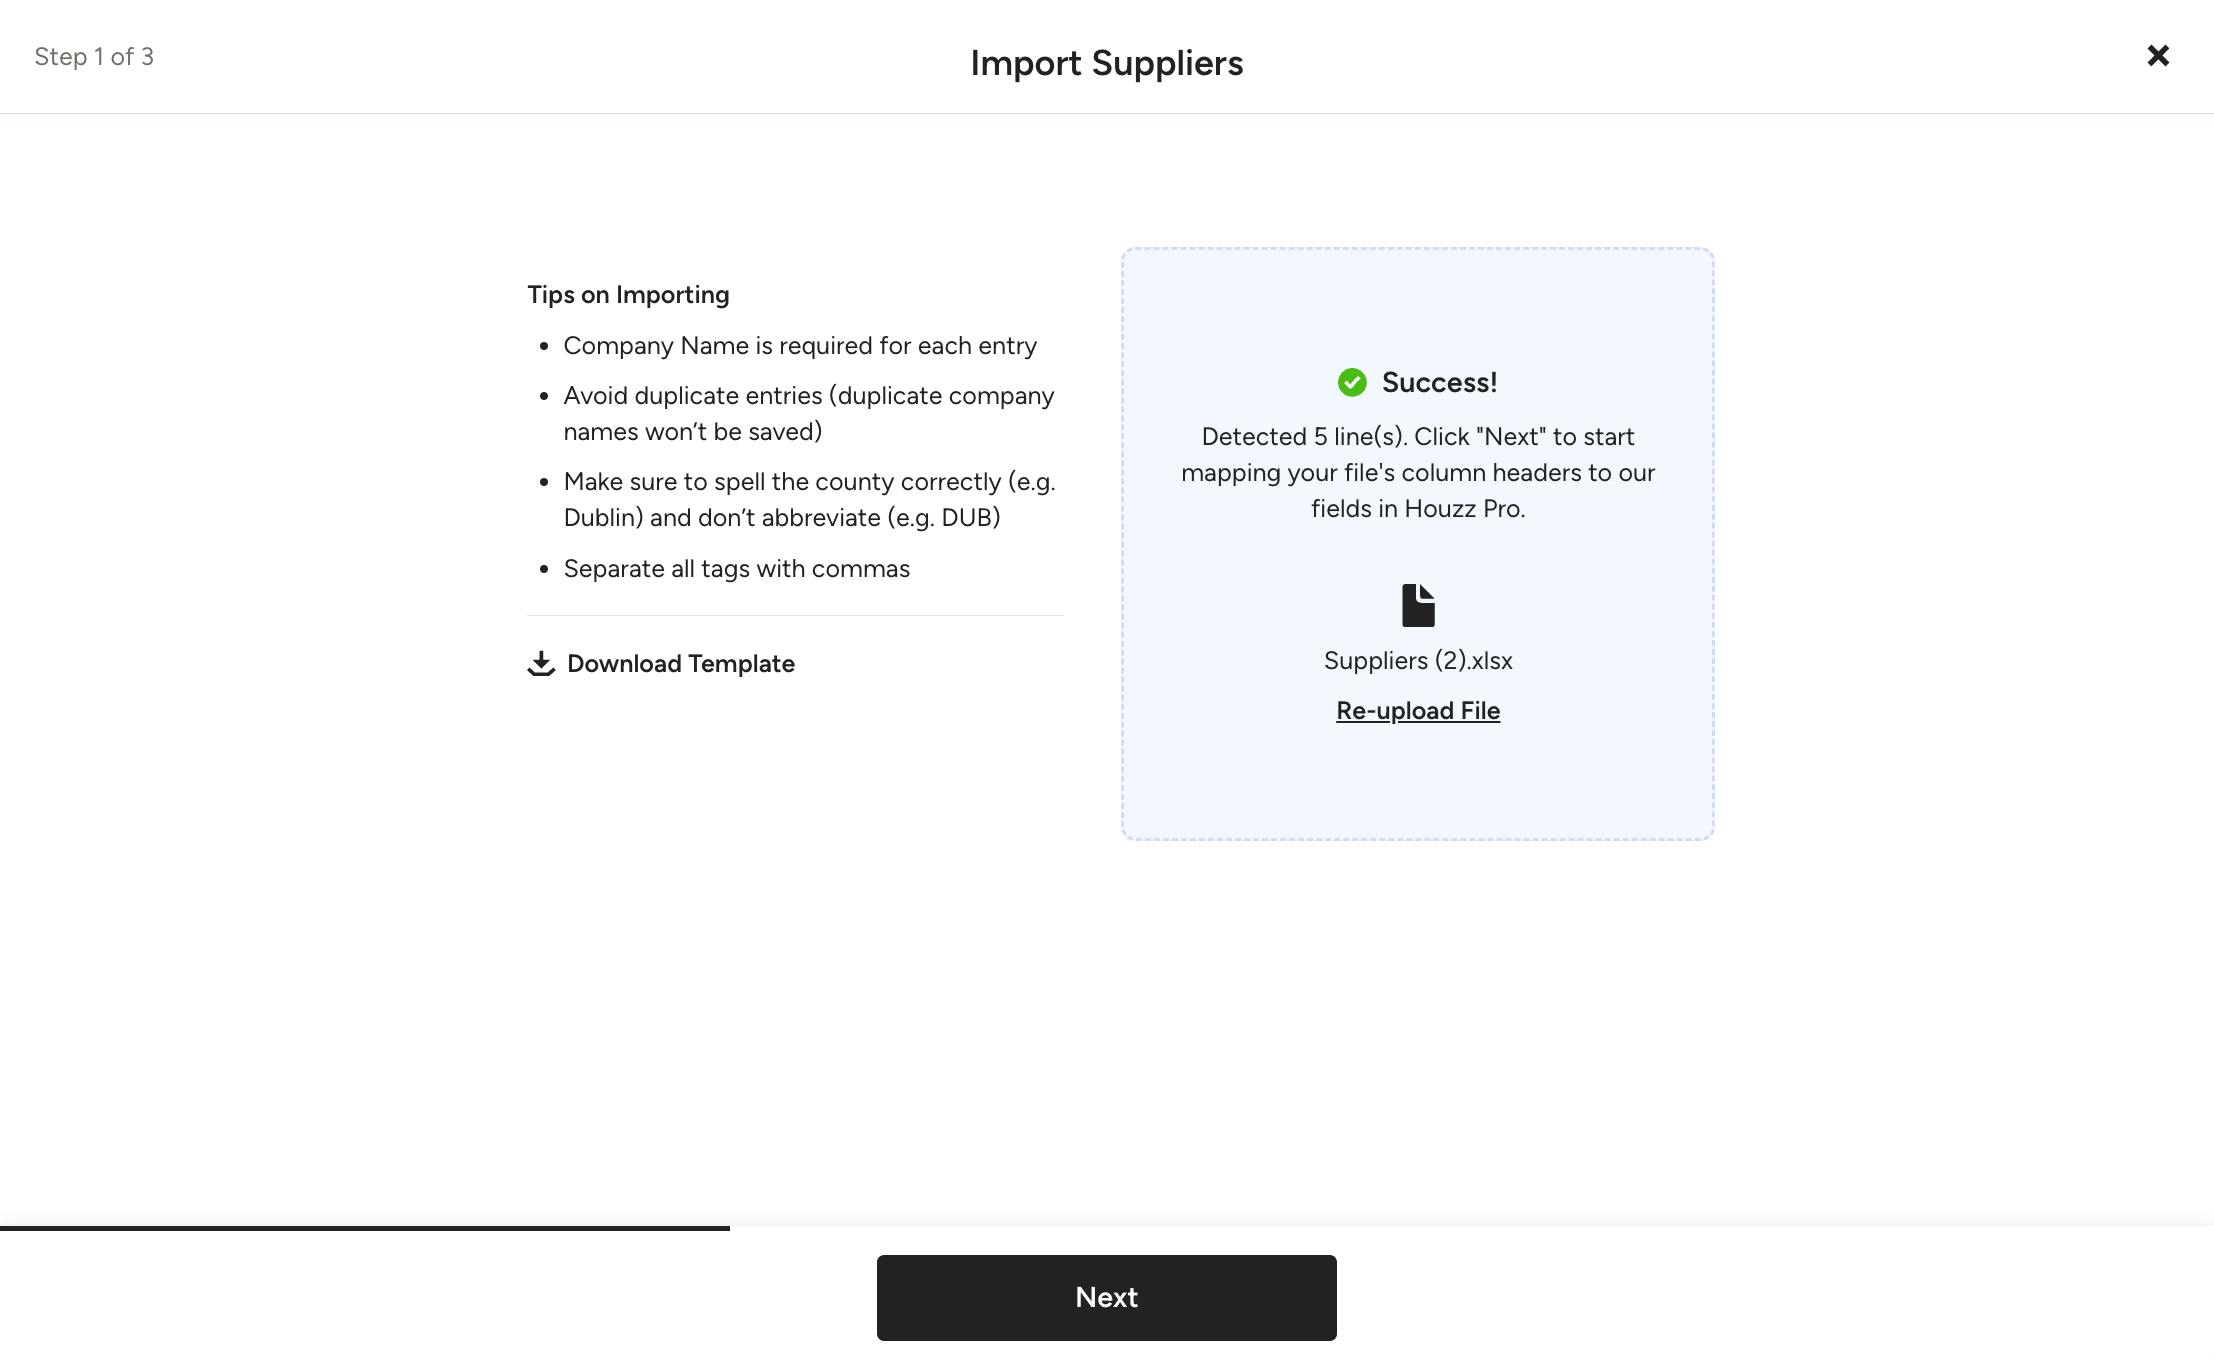Click the Detected 5 line(s) message
The height and width of the screenshot is (1358, 2214).
click(x=1418, y=473)
